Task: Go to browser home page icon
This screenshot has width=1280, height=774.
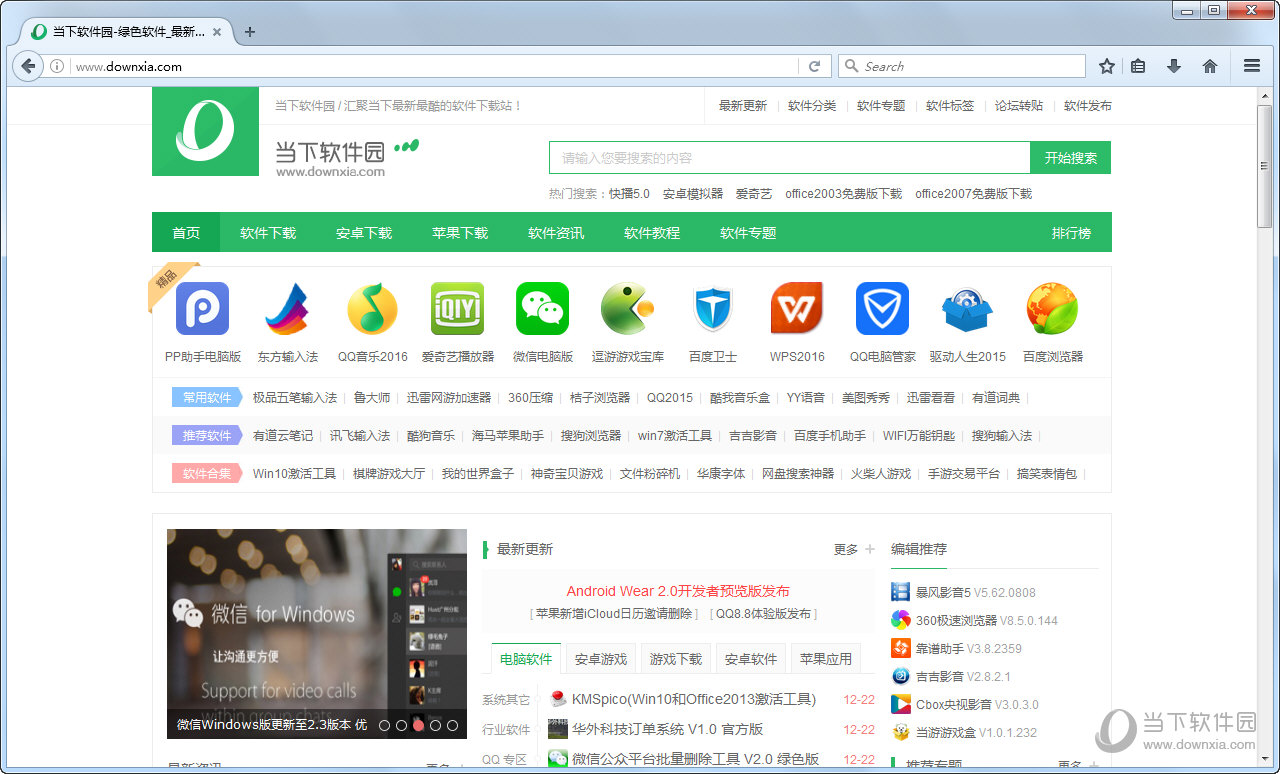Action: pyautogui.click(x=1210, y=66)
